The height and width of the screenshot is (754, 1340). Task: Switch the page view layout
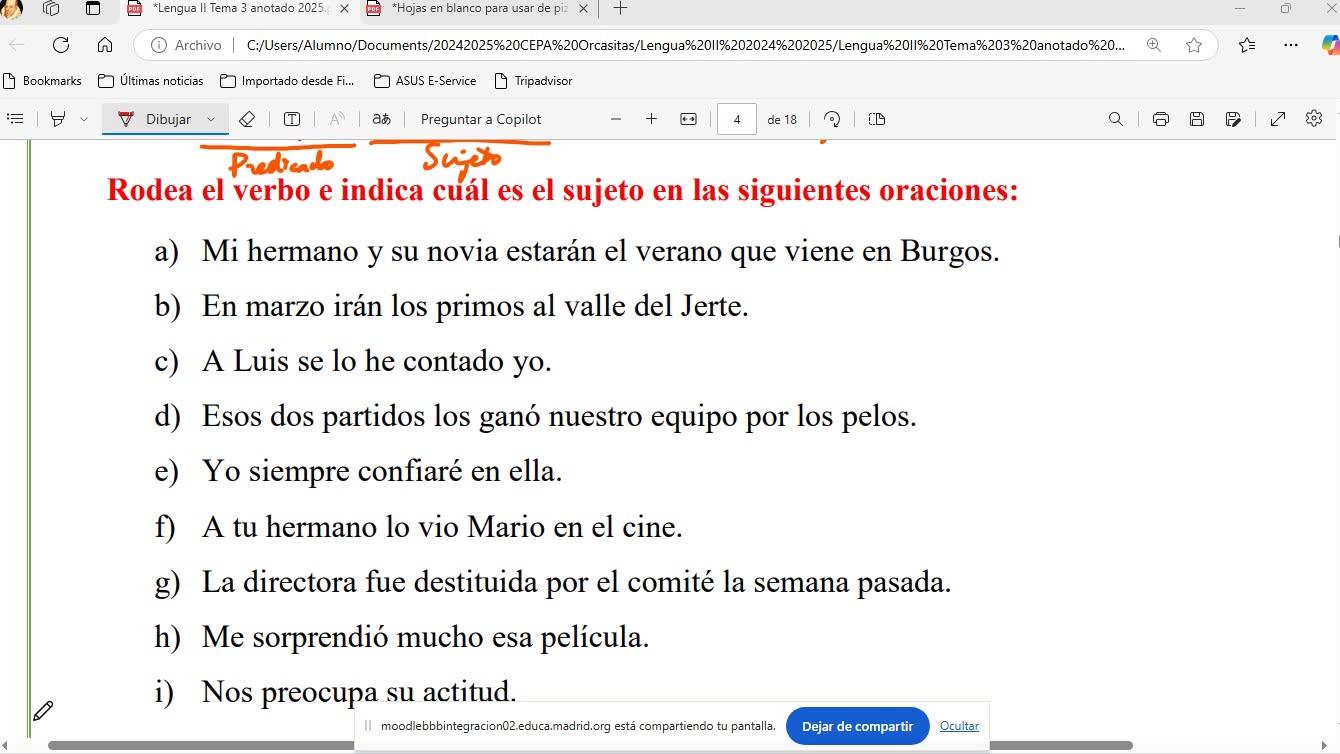click(877, 119)
